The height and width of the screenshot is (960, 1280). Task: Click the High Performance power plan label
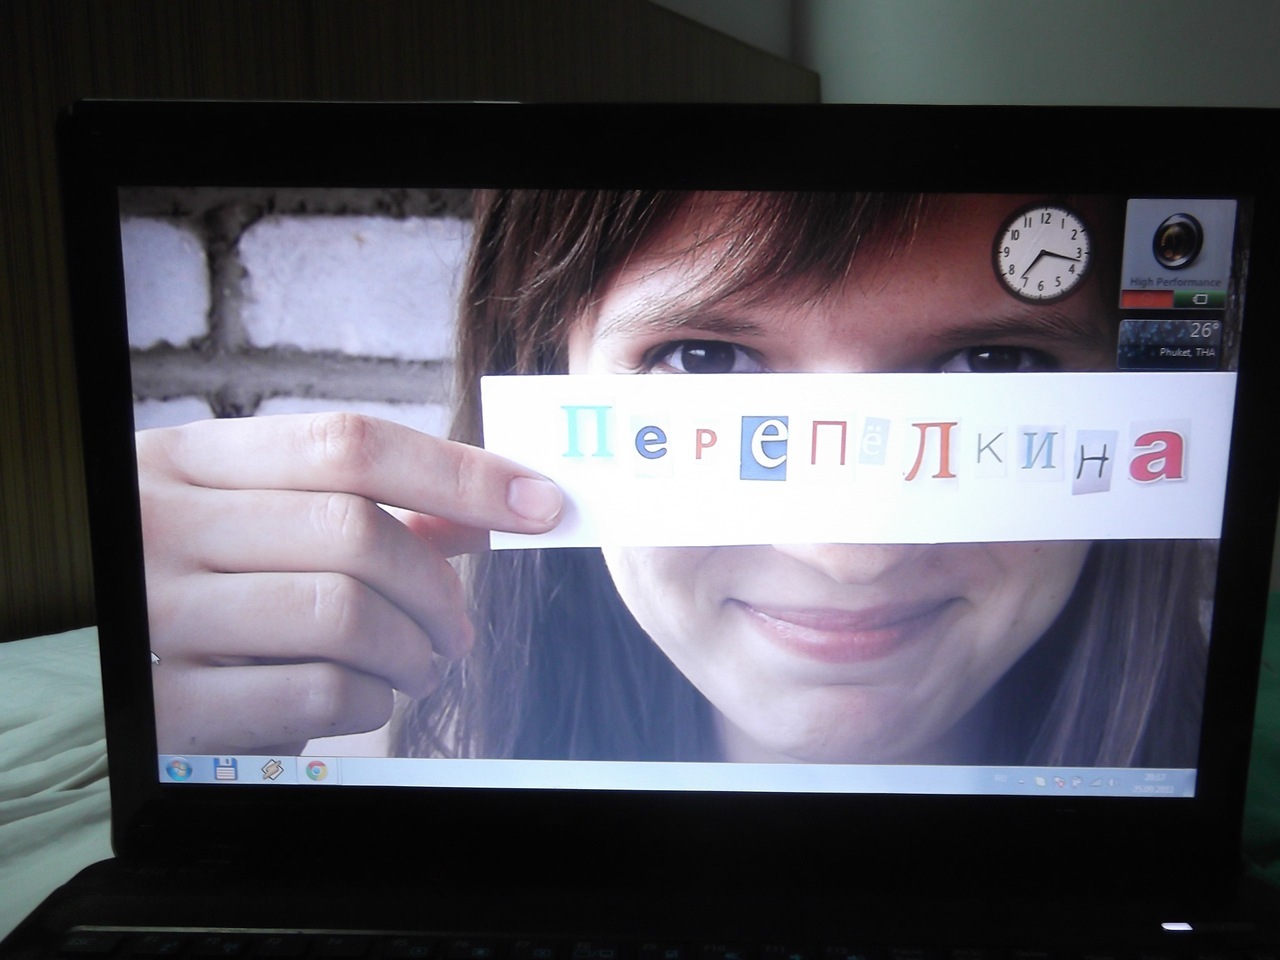point(1175,283)
